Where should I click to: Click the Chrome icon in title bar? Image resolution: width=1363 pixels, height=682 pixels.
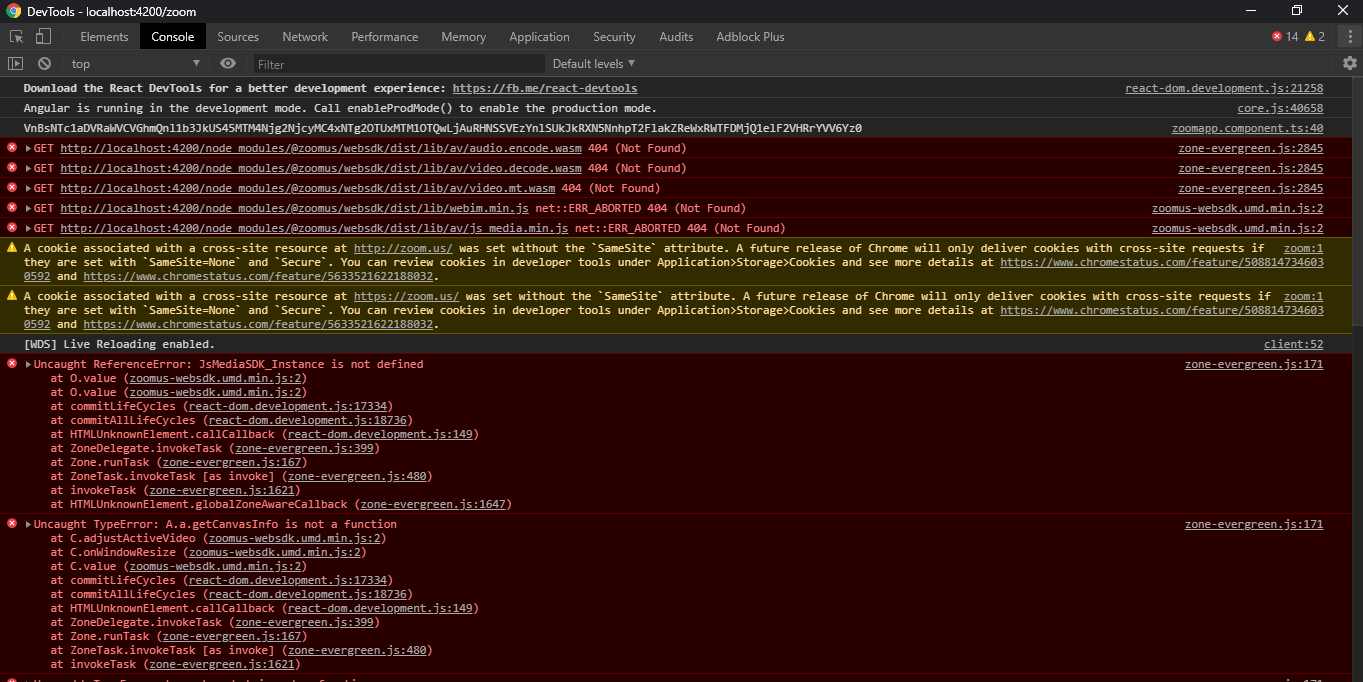[x=14, y=11]
